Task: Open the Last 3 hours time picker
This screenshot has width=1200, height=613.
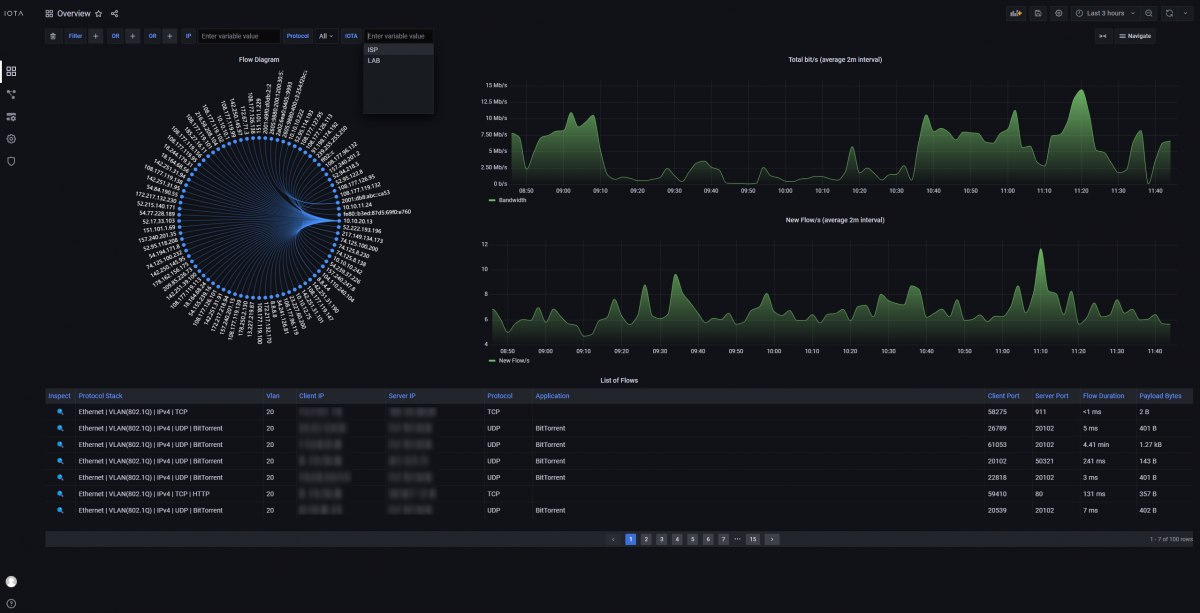Action: [x=1105, y=13]
